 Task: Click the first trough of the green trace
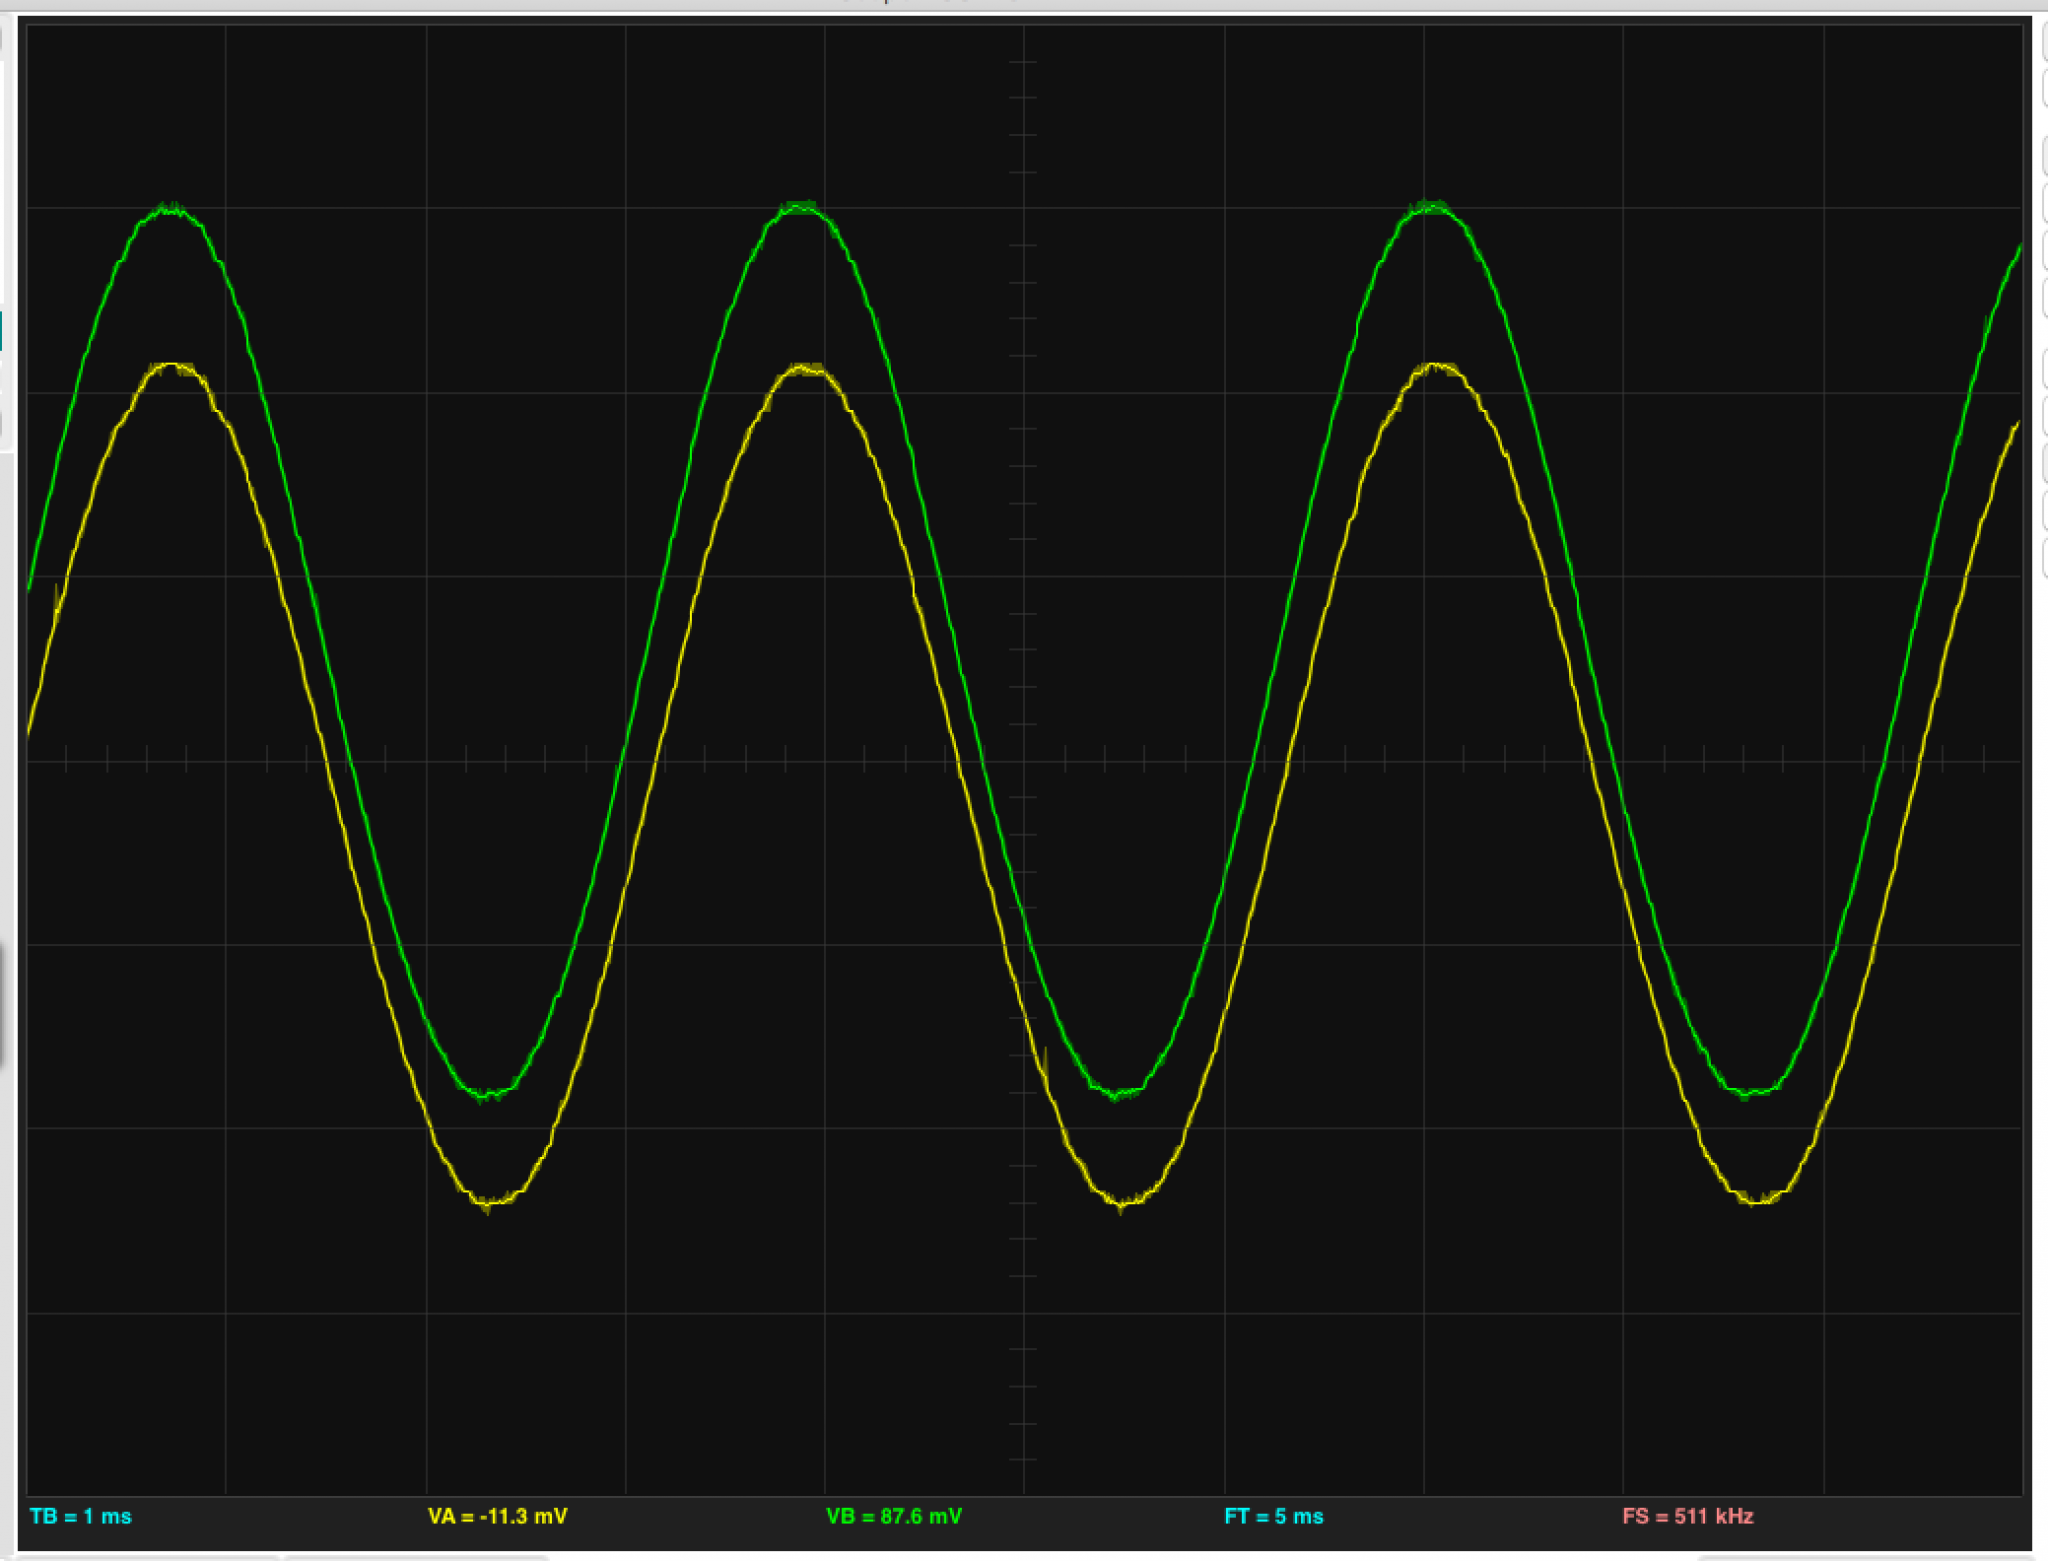[486, 1093]
